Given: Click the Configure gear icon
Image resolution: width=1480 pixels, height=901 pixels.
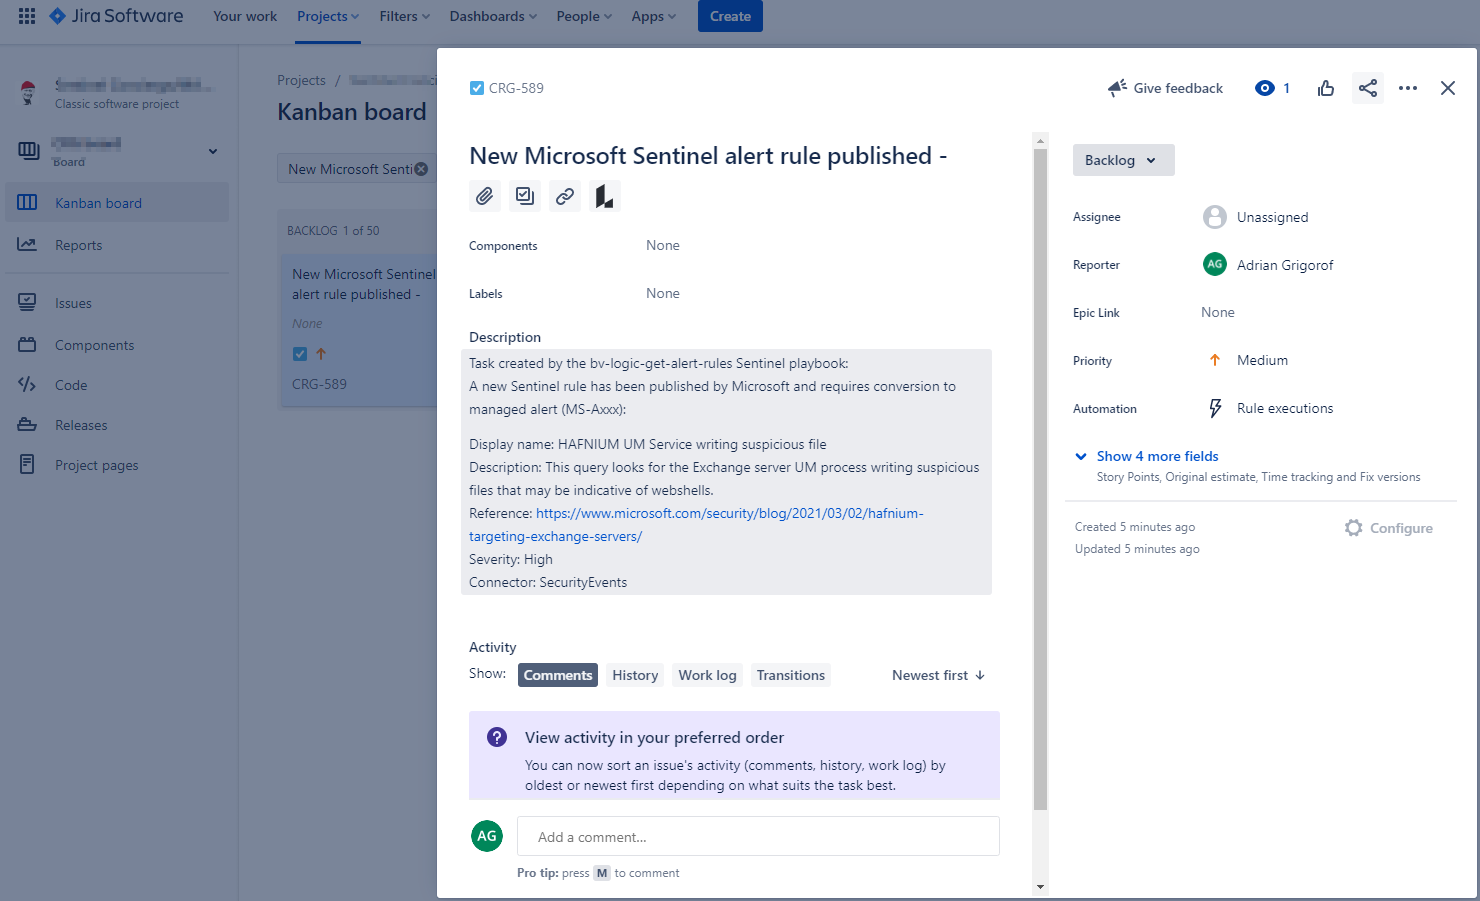Looking at the screenshot, I should tap(1354, 528).
